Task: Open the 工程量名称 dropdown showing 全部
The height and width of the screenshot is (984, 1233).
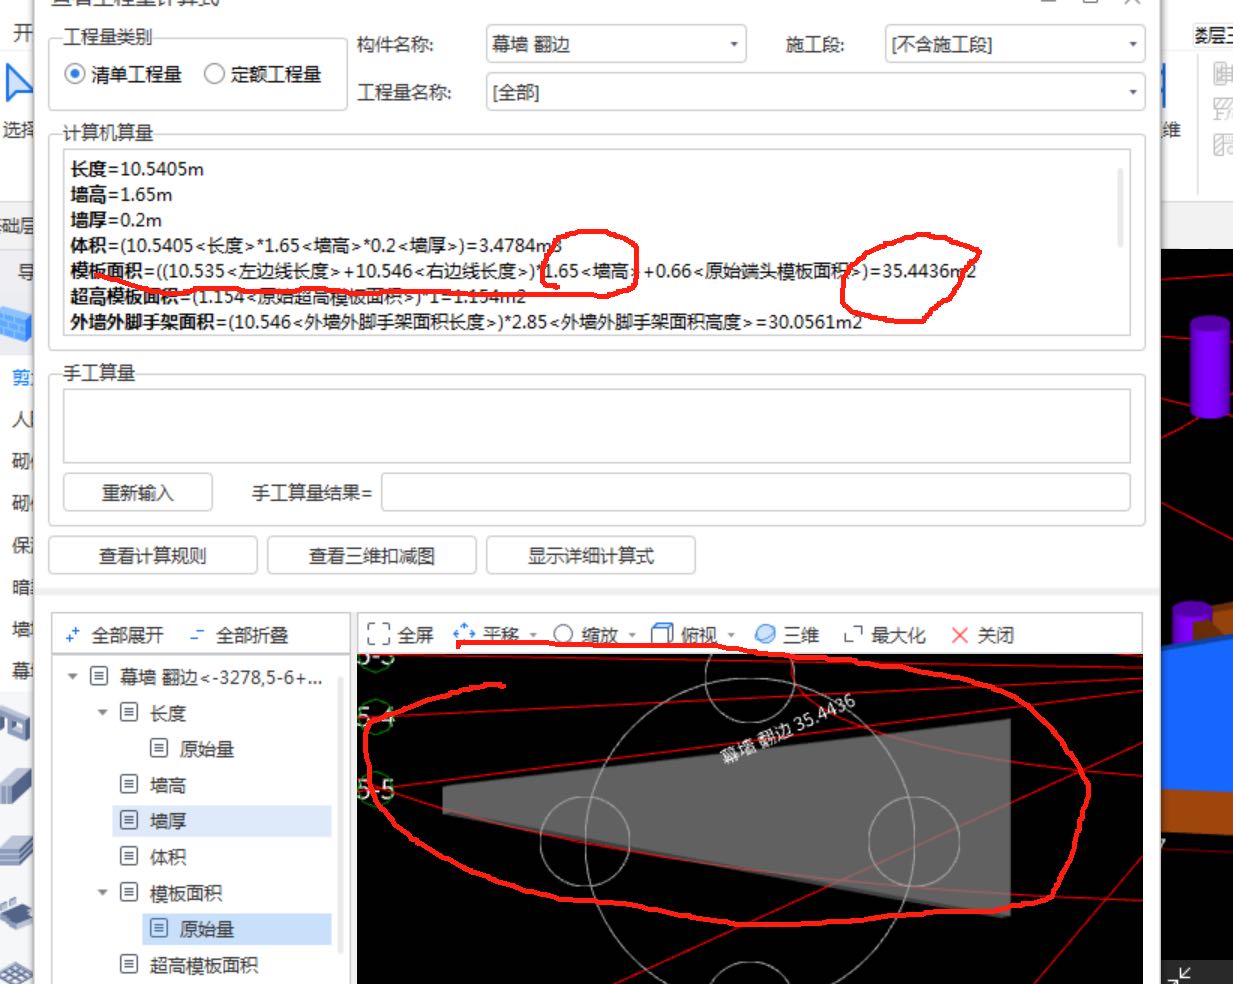Action: (815, 92)
